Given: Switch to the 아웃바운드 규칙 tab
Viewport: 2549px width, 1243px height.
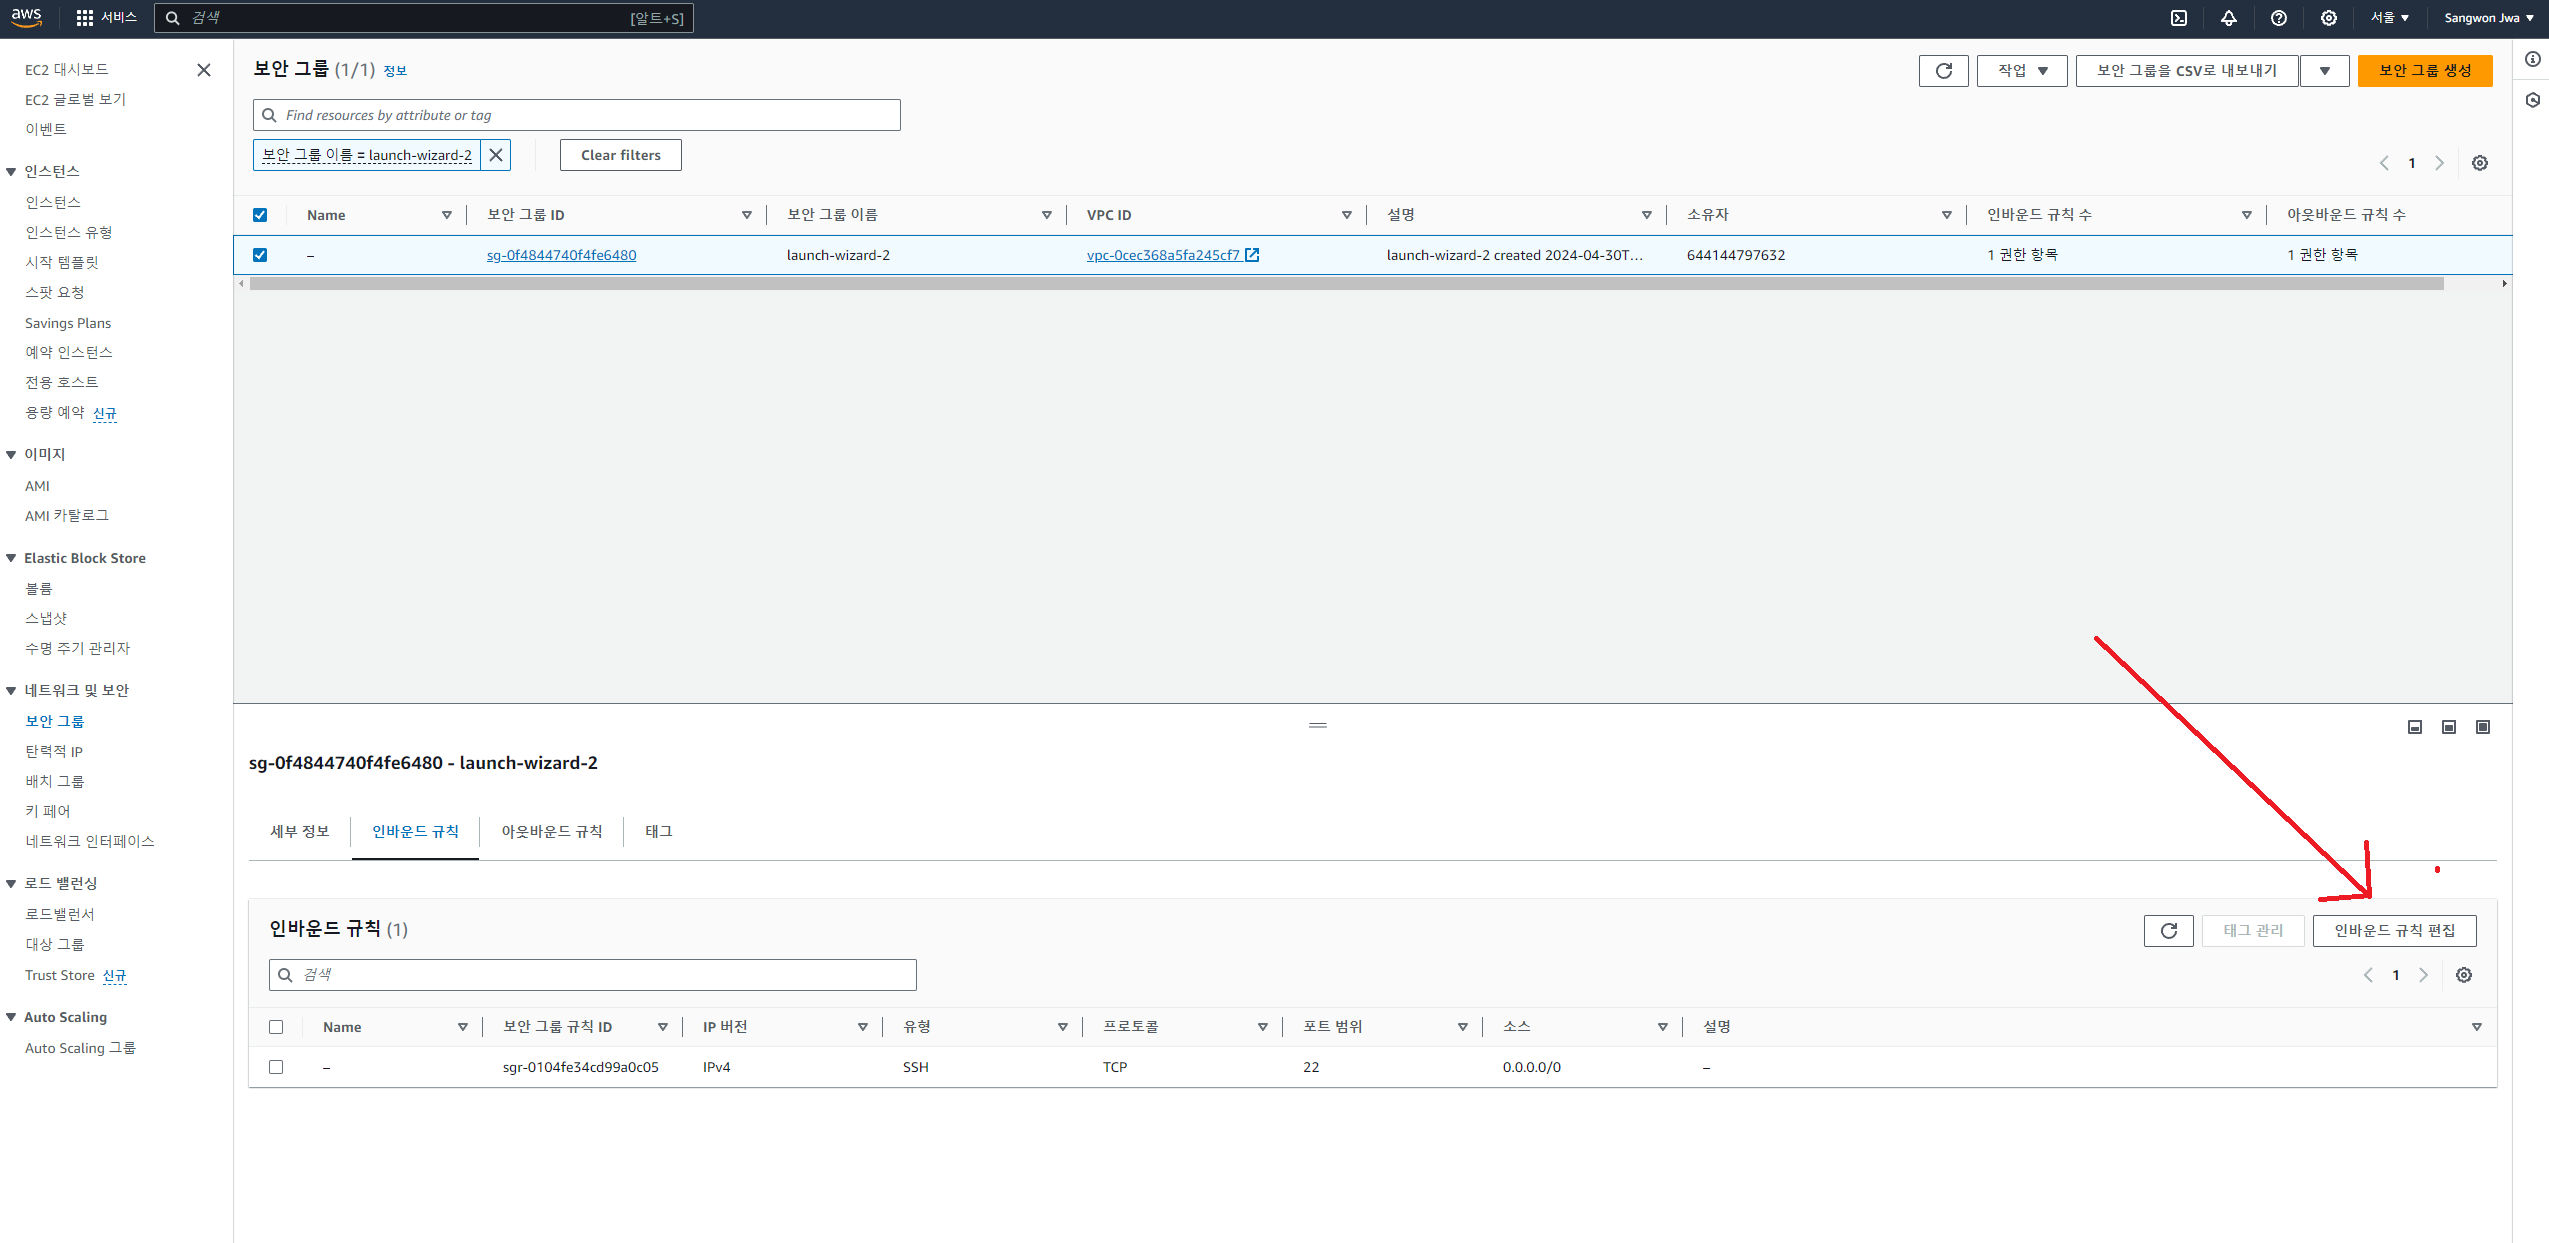Looking at the screenshot, I should coord(551,832).
